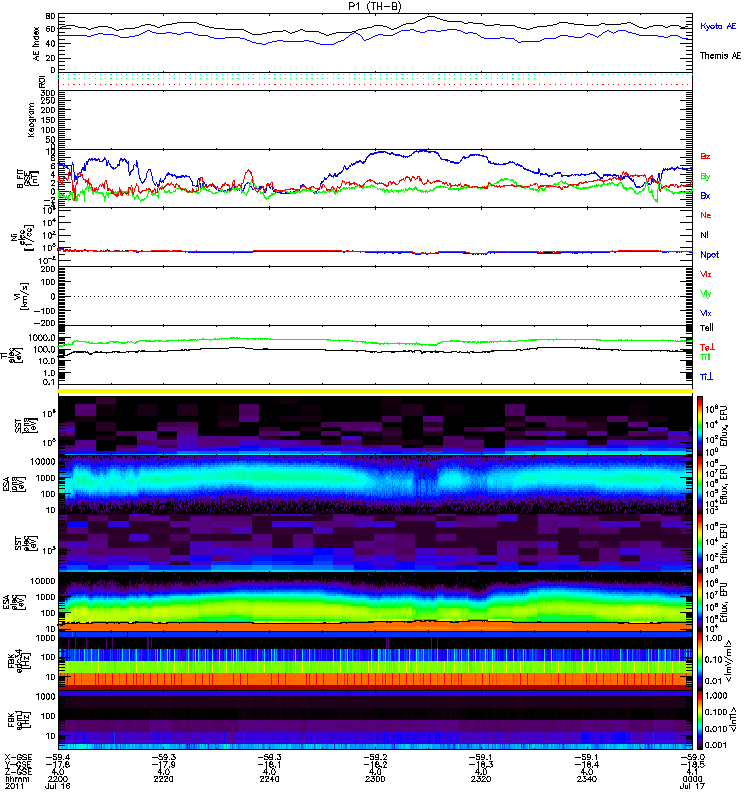
Task: Click the yellow horizontal time bar
Action: click(376, 391)
